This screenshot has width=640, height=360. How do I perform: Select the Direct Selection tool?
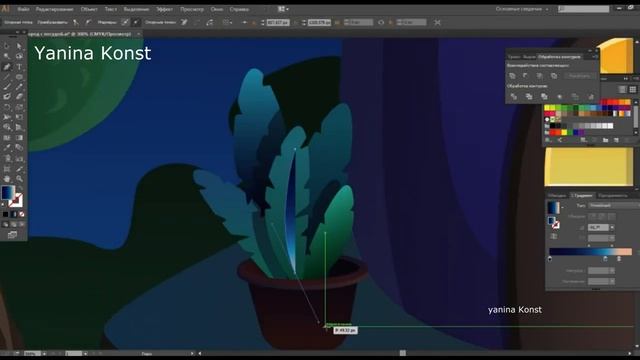tap(19, 46)
